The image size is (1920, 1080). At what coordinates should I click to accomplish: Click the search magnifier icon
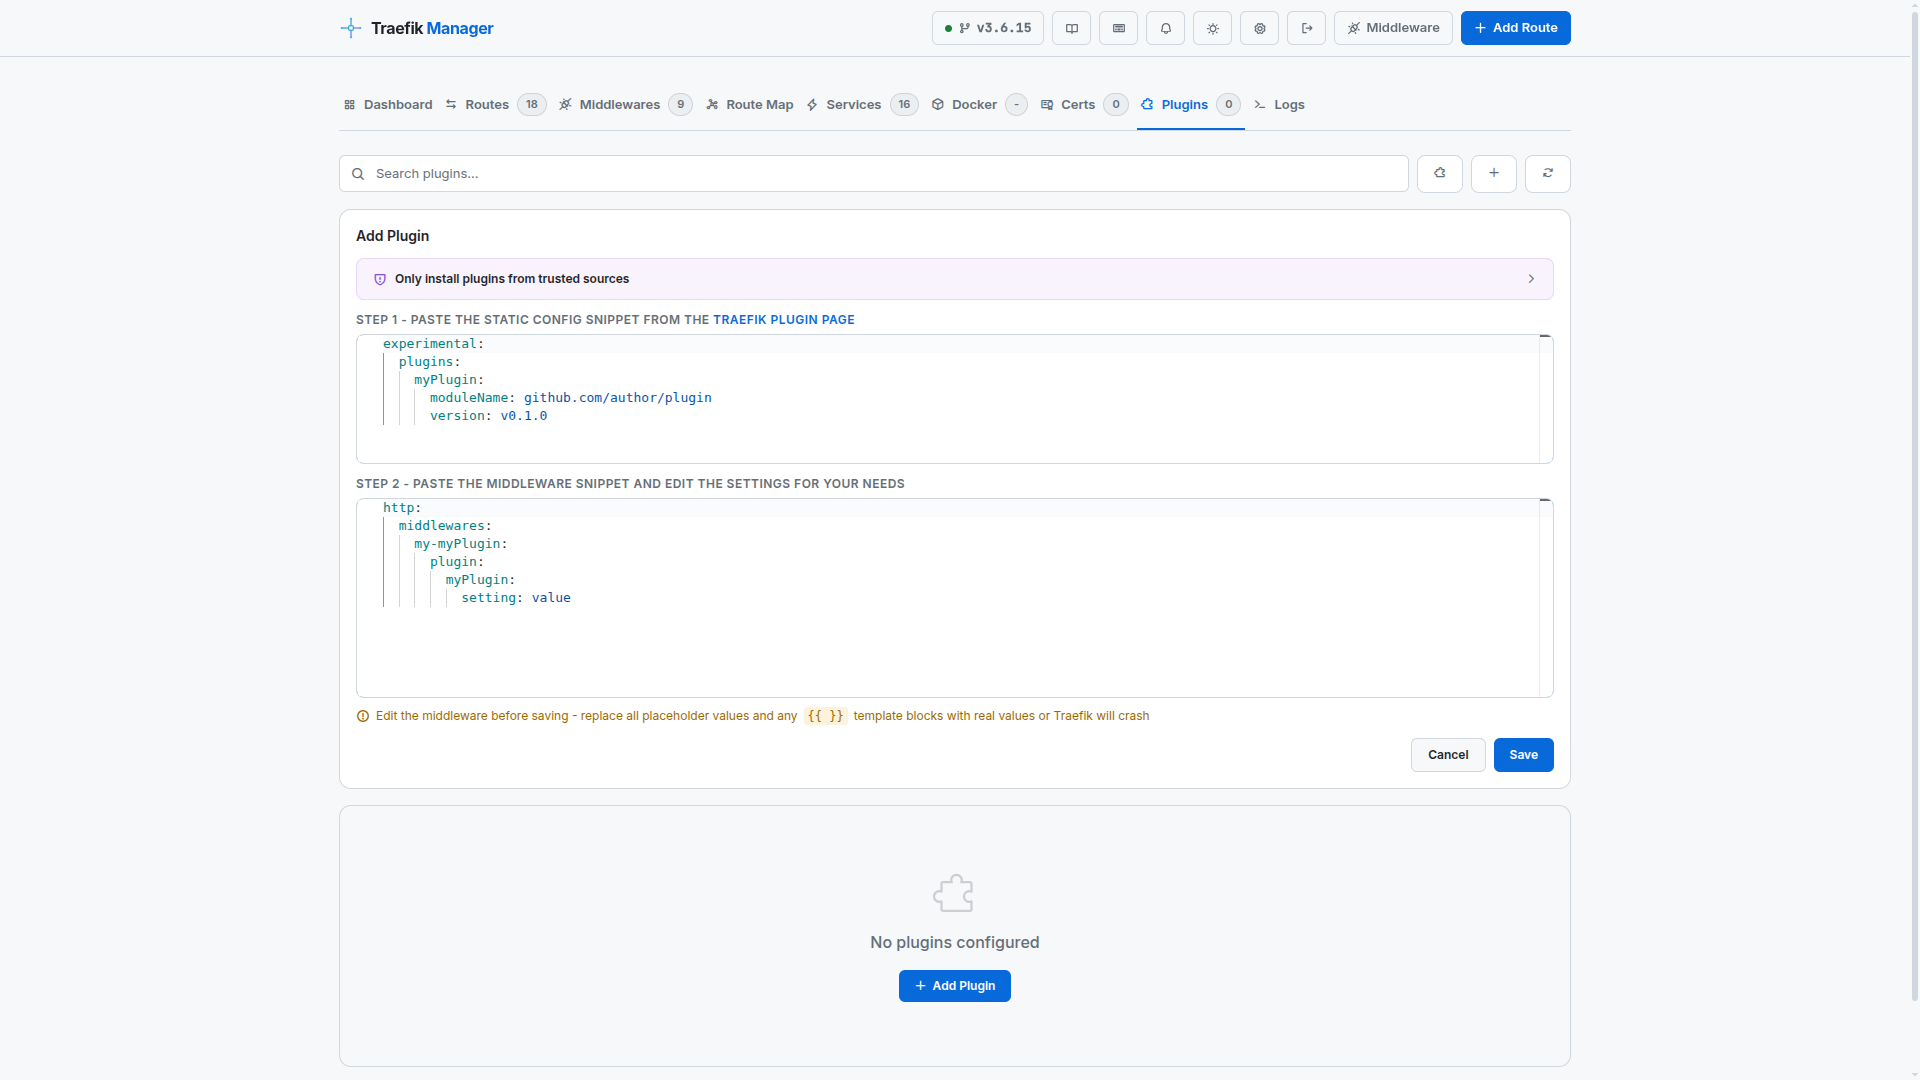point(358,174)
